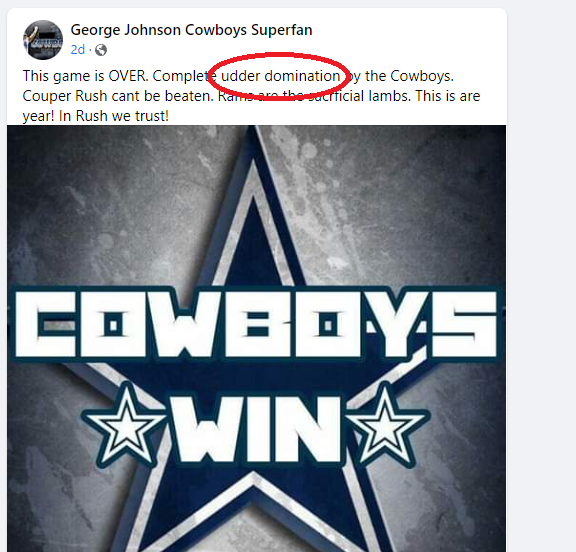Click the WIN lettering in the image

pos(256,430)
